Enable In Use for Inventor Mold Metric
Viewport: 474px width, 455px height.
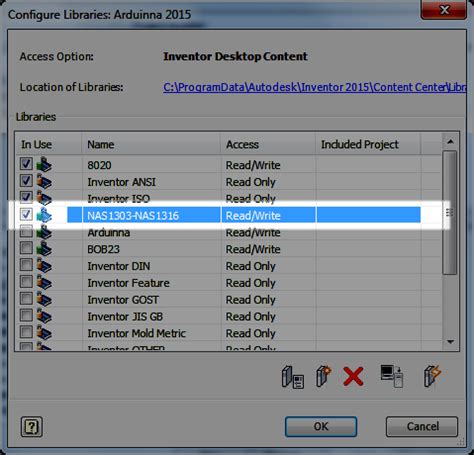point(26,332)
